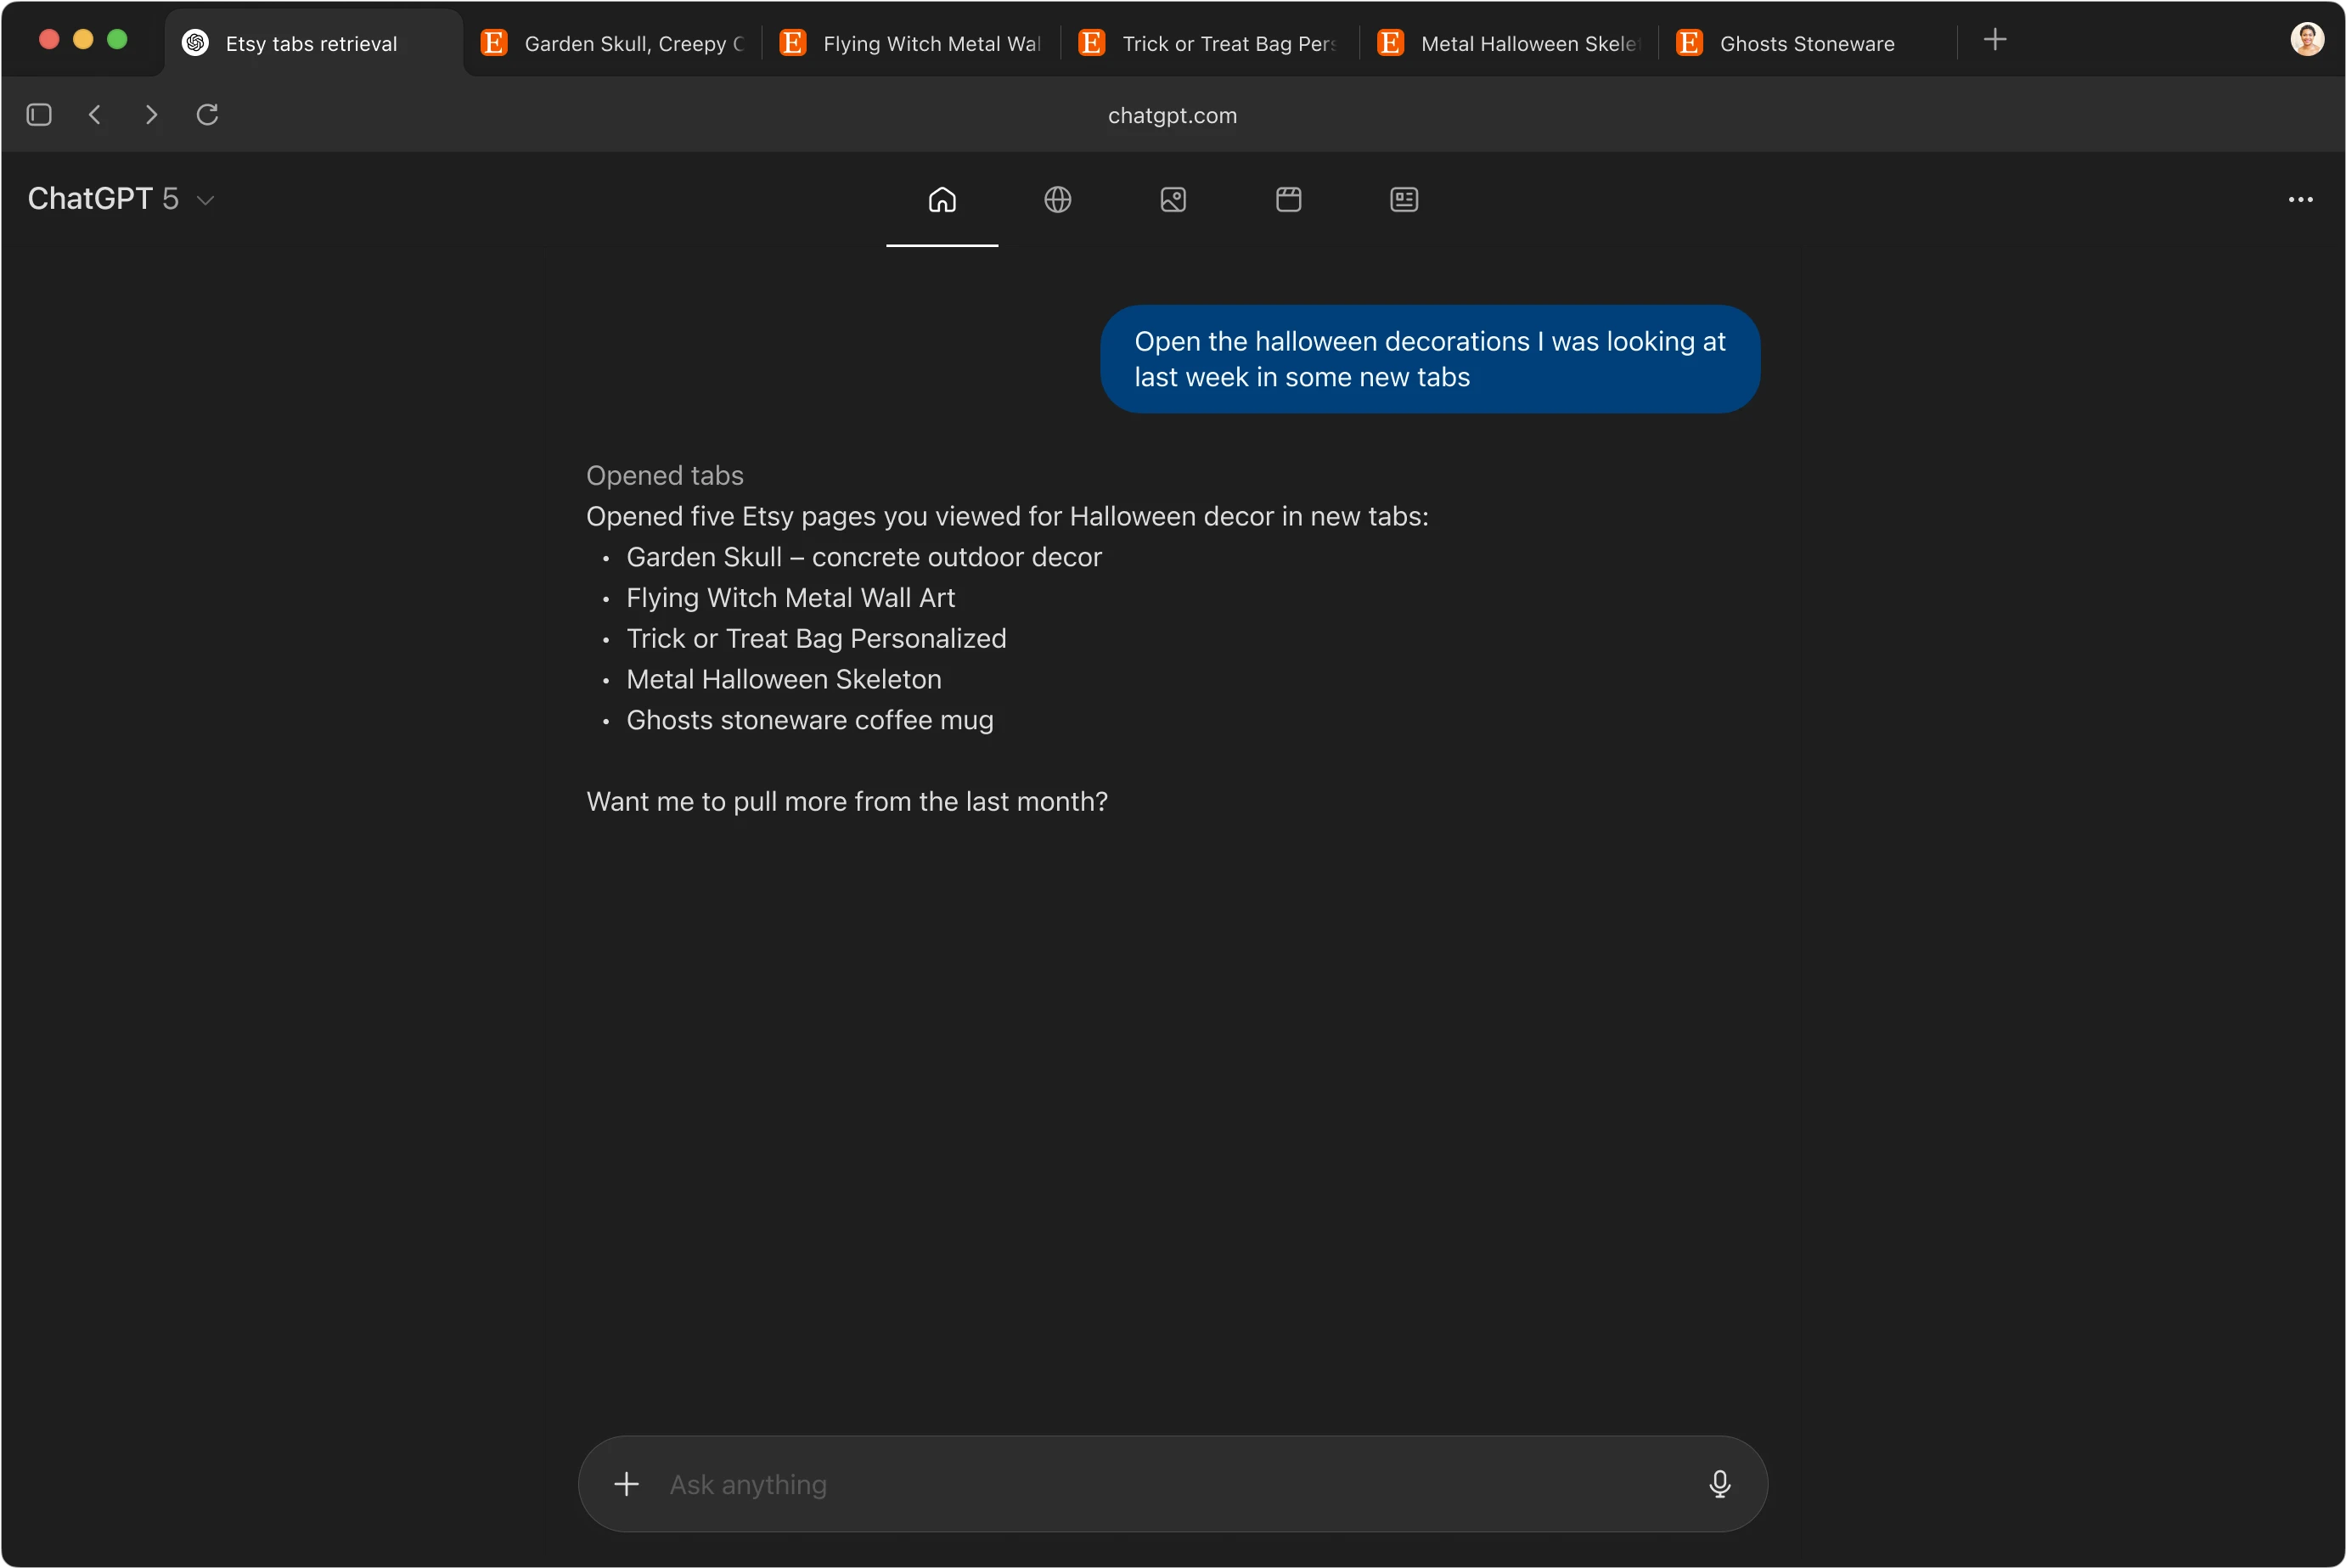Click the forward navigation arrow

pyautogui.click(x=151, y=114)
